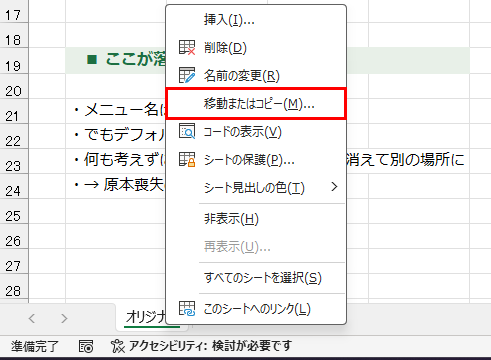
Task: Click the accessibility person icon
Action: pos(117,346)
